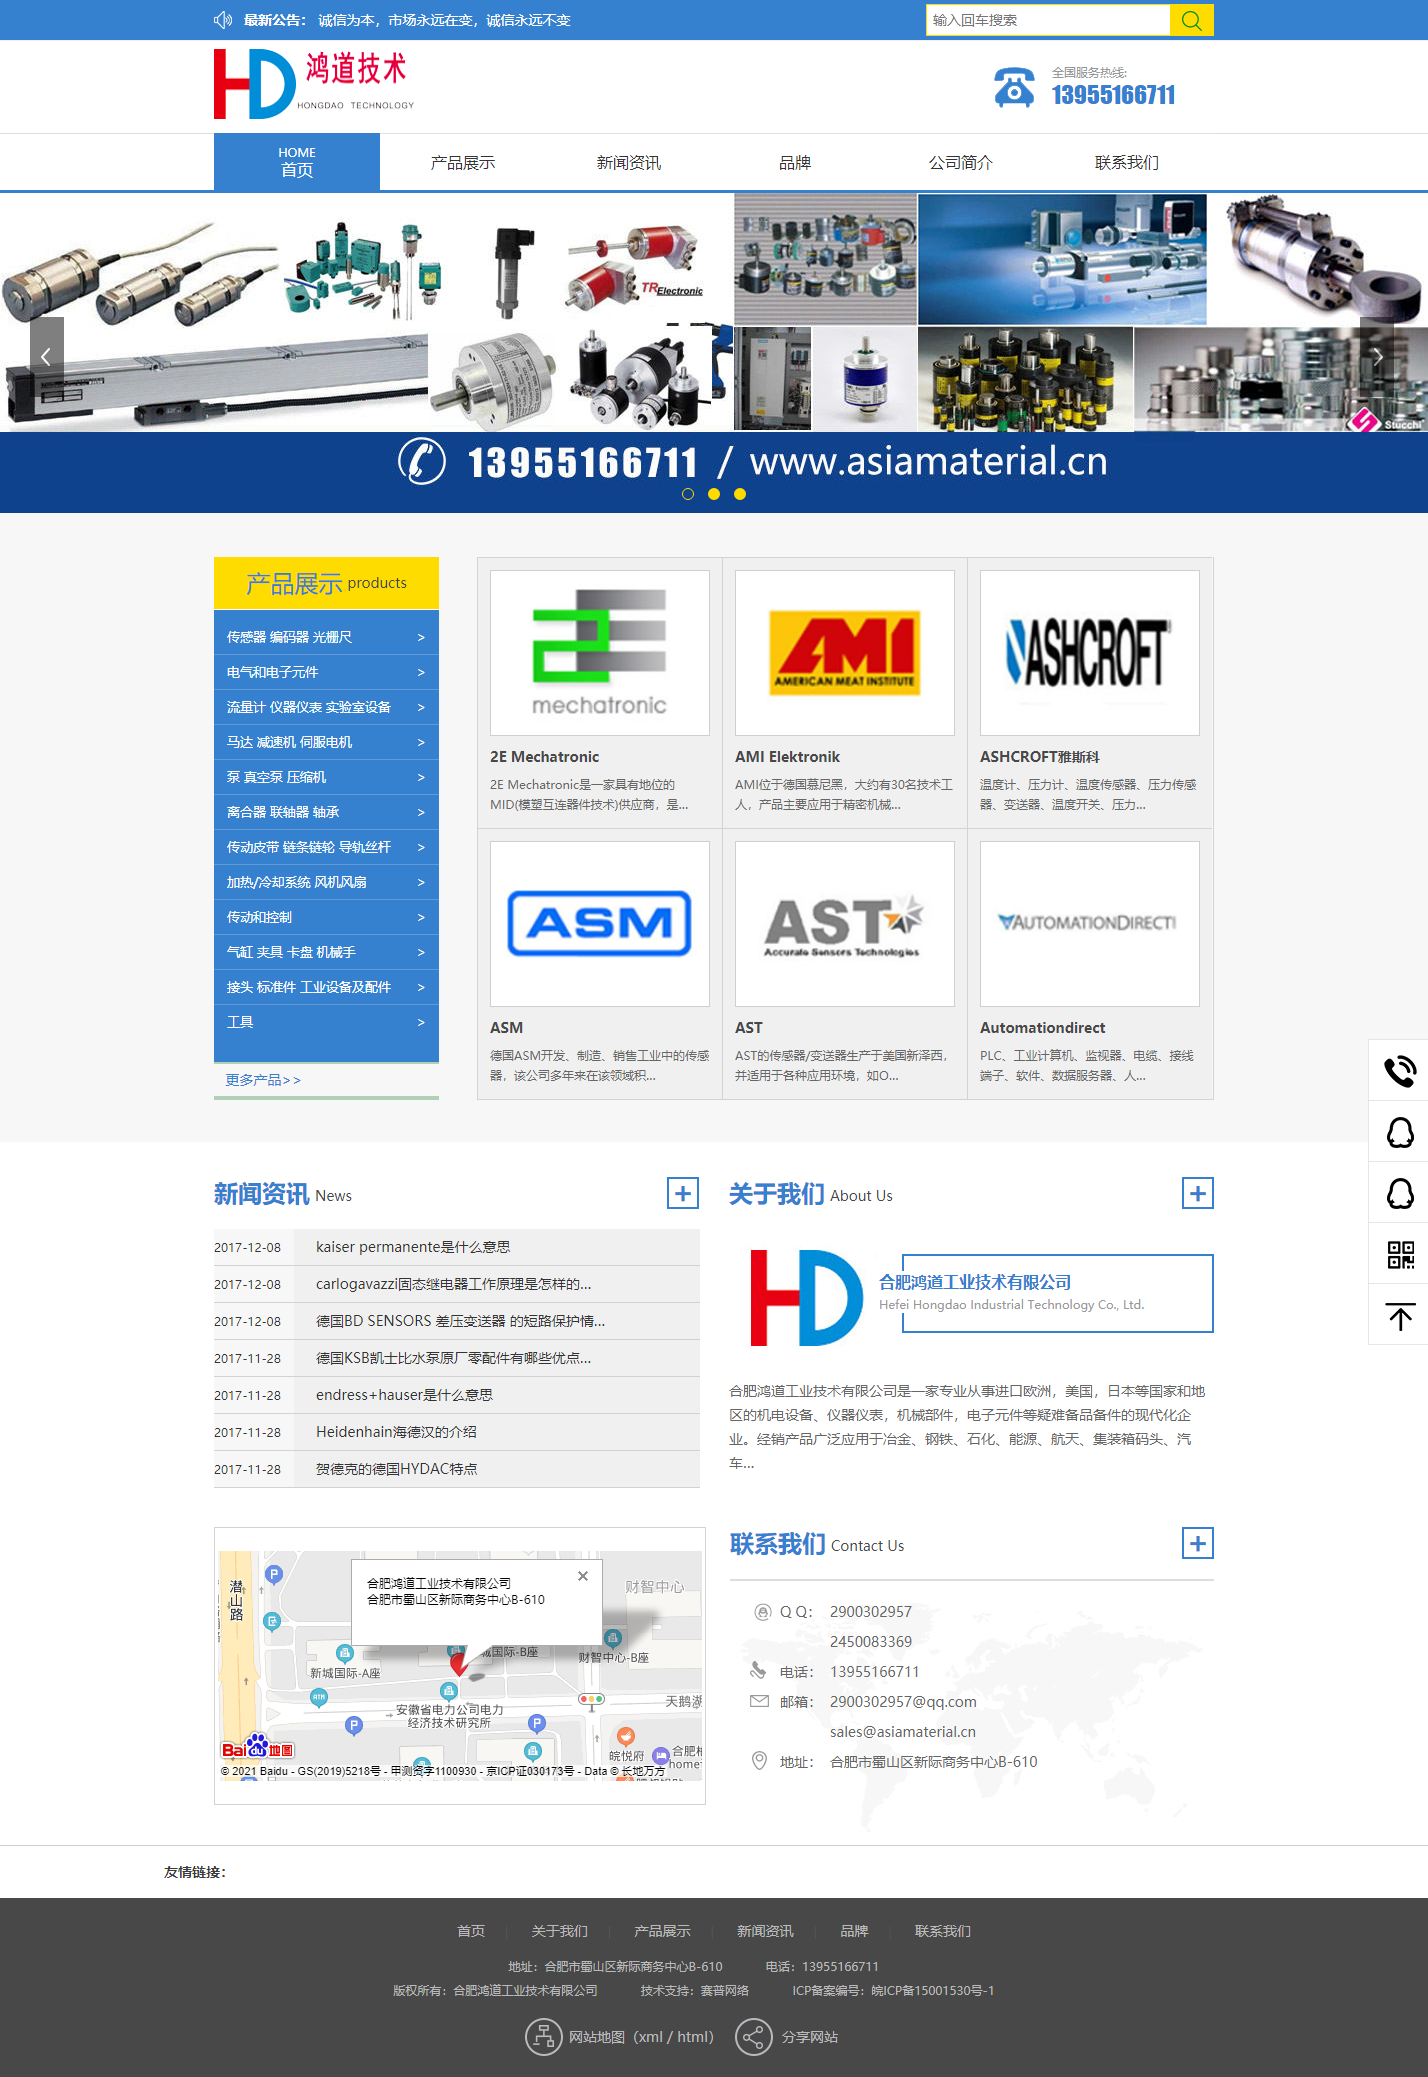Expand the About Us plus icon

pyautogui.click(x=1198, y=1193)
